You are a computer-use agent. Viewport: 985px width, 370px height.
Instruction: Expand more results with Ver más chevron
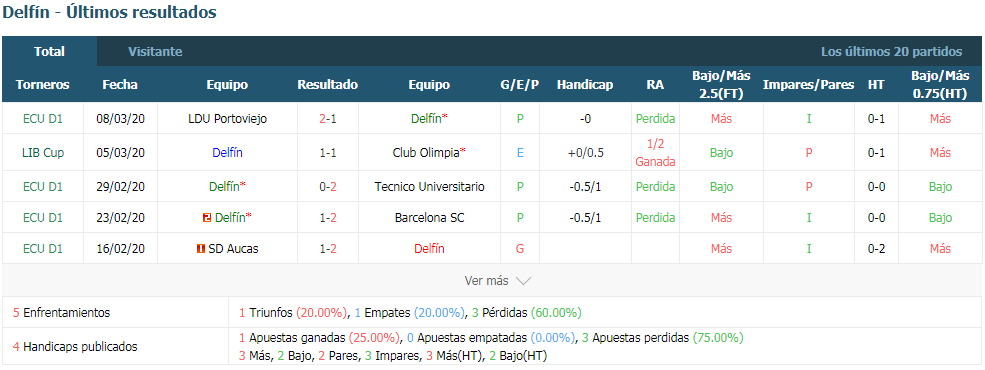coord(523,281)
